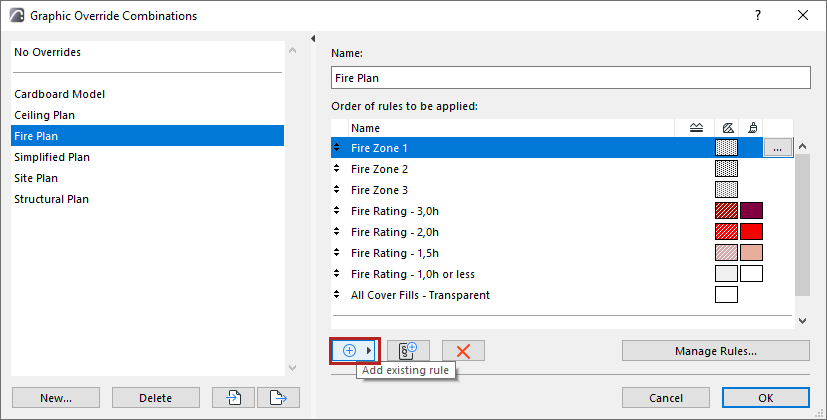Select the Structural Plan combination
This screenshot has height=420, width=827.
click(52, 199)
